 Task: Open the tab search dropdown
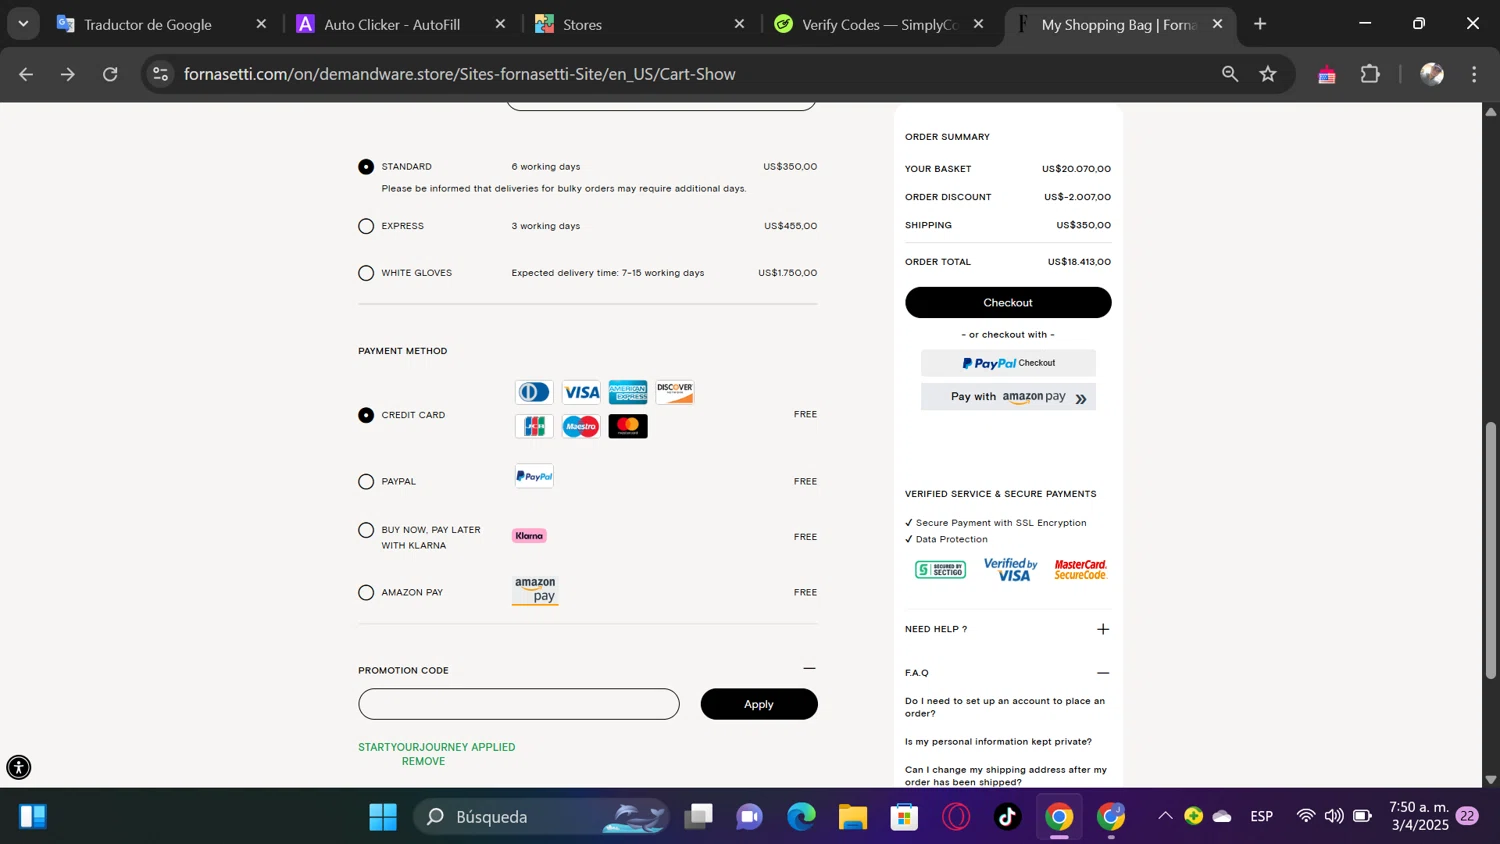[23, 24]
